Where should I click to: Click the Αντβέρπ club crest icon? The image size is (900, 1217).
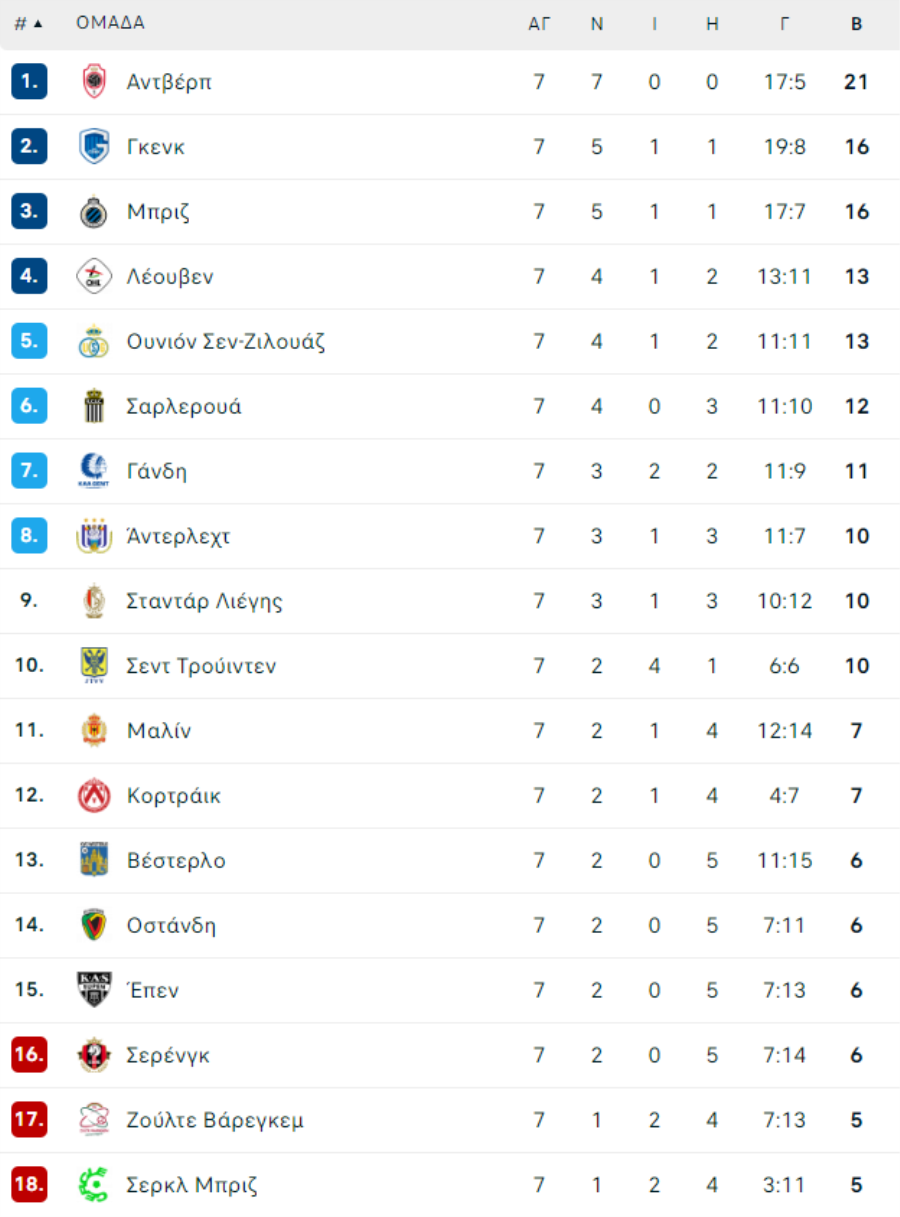point(94,82)
